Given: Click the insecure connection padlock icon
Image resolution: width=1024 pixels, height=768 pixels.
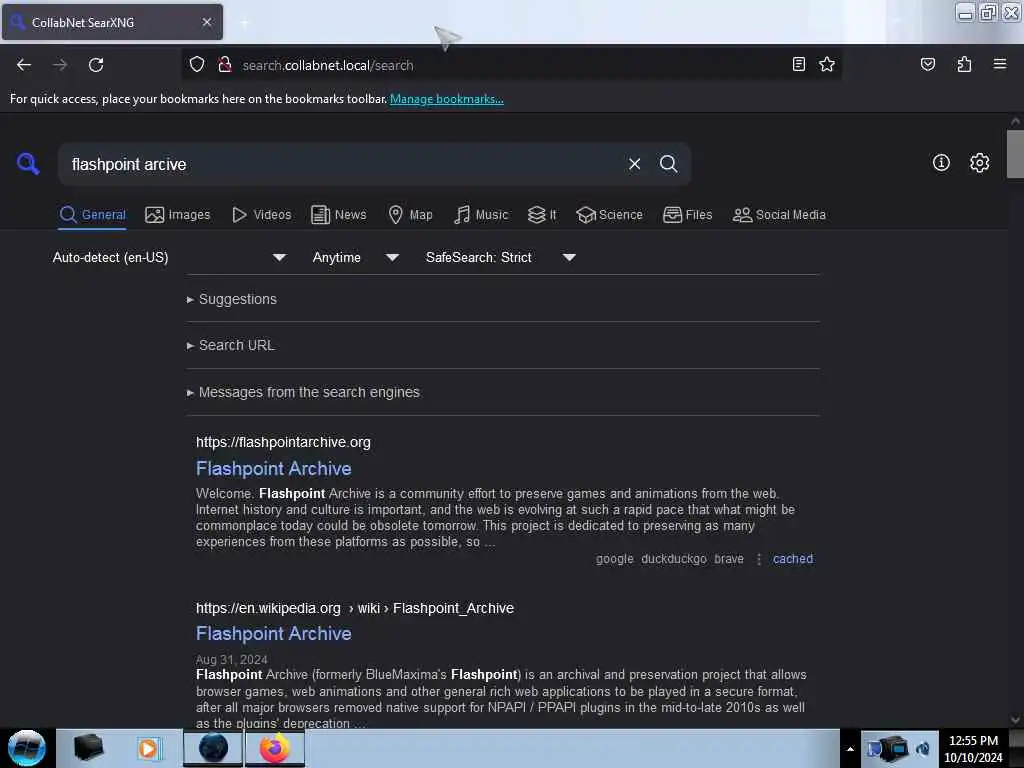Looking at the screenshot, I should 225,65.
